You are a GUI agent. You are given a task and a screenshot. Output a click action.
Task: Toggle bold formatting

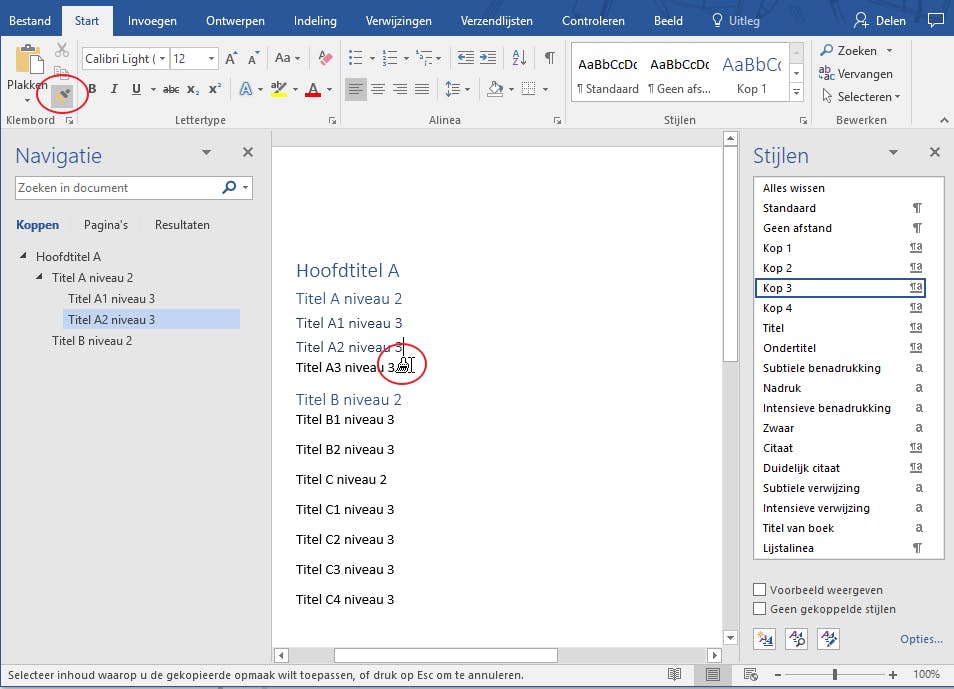coord(91,90)
